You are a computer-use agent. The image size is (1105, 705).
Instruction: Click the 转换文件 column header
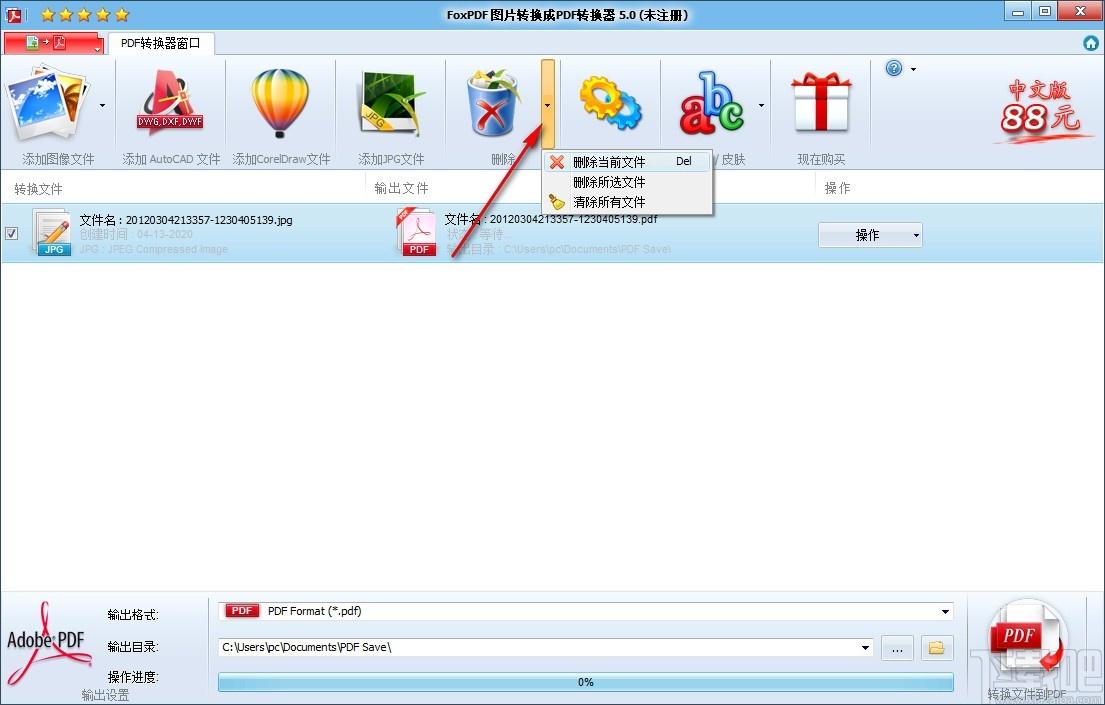pyautogui.click(x=39, y=189)
